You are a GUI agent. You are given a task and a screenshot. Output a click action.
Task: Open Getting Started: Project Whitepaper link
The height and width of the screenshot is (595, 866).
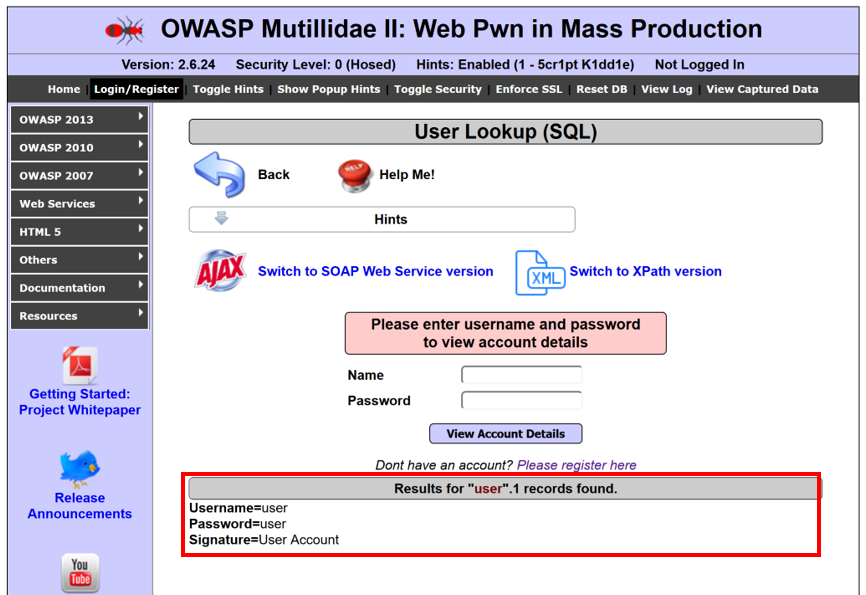(80, 402)
